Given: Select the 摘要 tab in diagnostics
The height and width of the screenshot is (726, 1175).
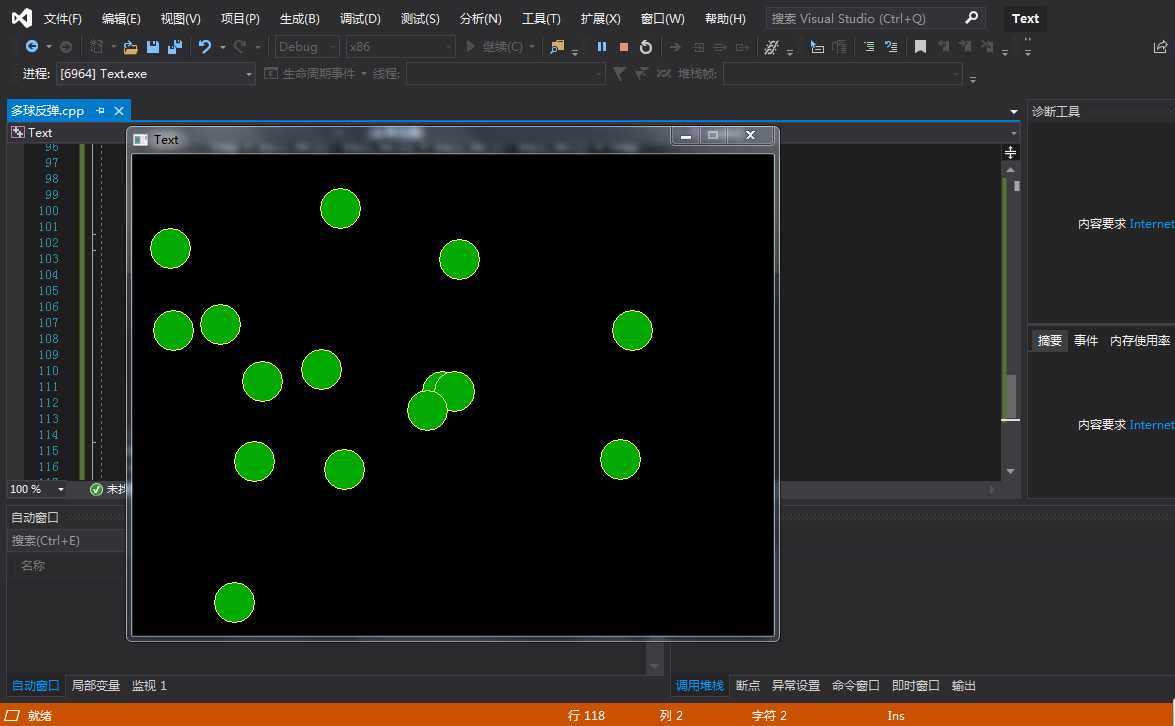Looking at the screenshot, I should pos(1049,341).
